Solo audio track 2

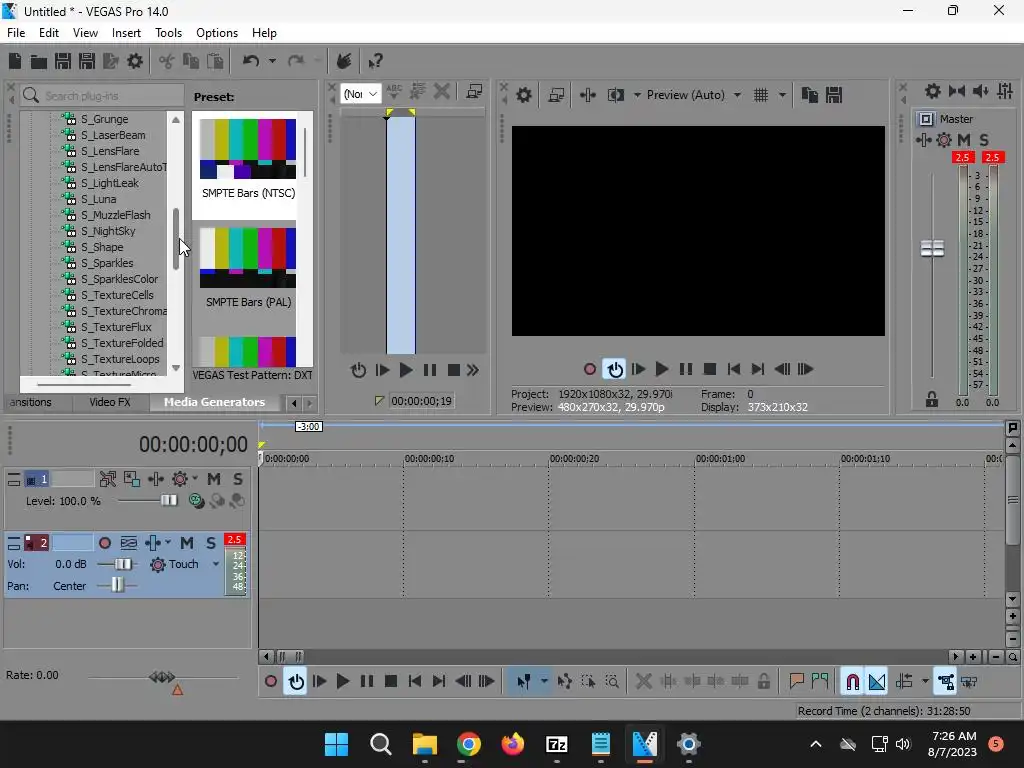pos(211,543)
